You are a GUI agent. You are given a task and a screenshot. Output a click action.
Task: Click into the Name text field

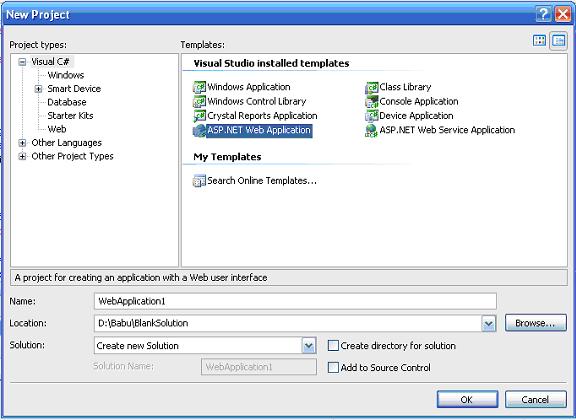[x=295, y=301]
